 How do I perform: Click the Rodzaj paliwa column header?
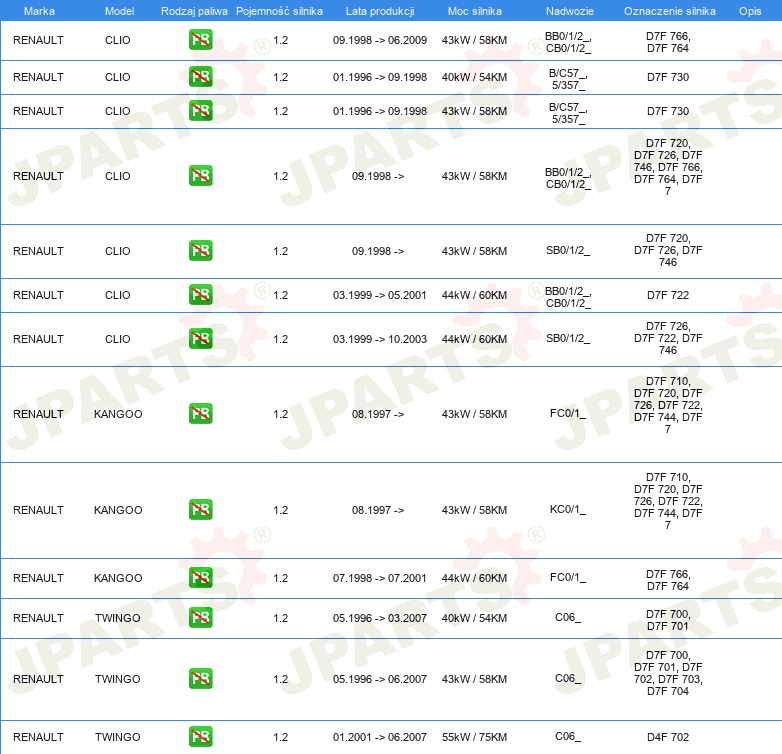point(194,11)
